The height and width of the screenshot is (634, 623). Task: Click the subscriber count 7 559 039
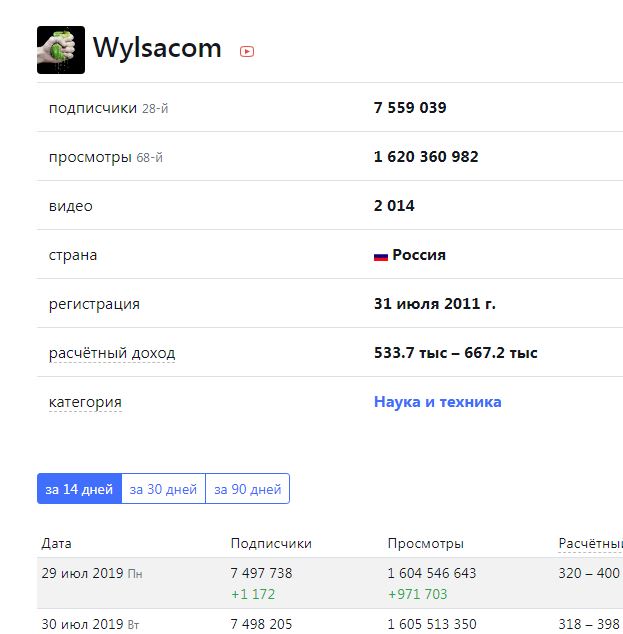[x=410, y=108]
